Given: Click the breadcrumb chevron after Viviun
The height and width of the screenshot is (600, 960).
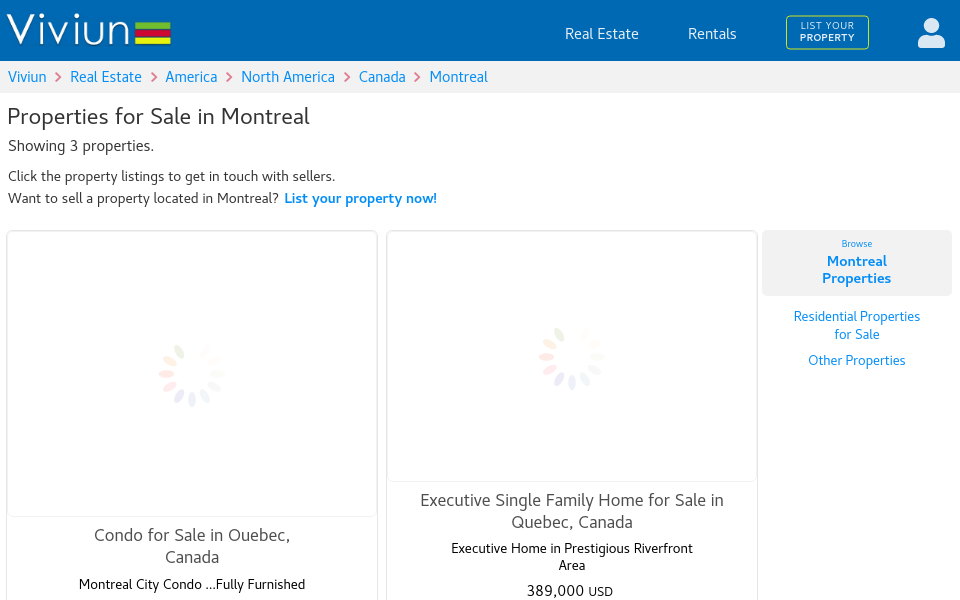Looking at the screenshot, I should click(x=57, y=77).
